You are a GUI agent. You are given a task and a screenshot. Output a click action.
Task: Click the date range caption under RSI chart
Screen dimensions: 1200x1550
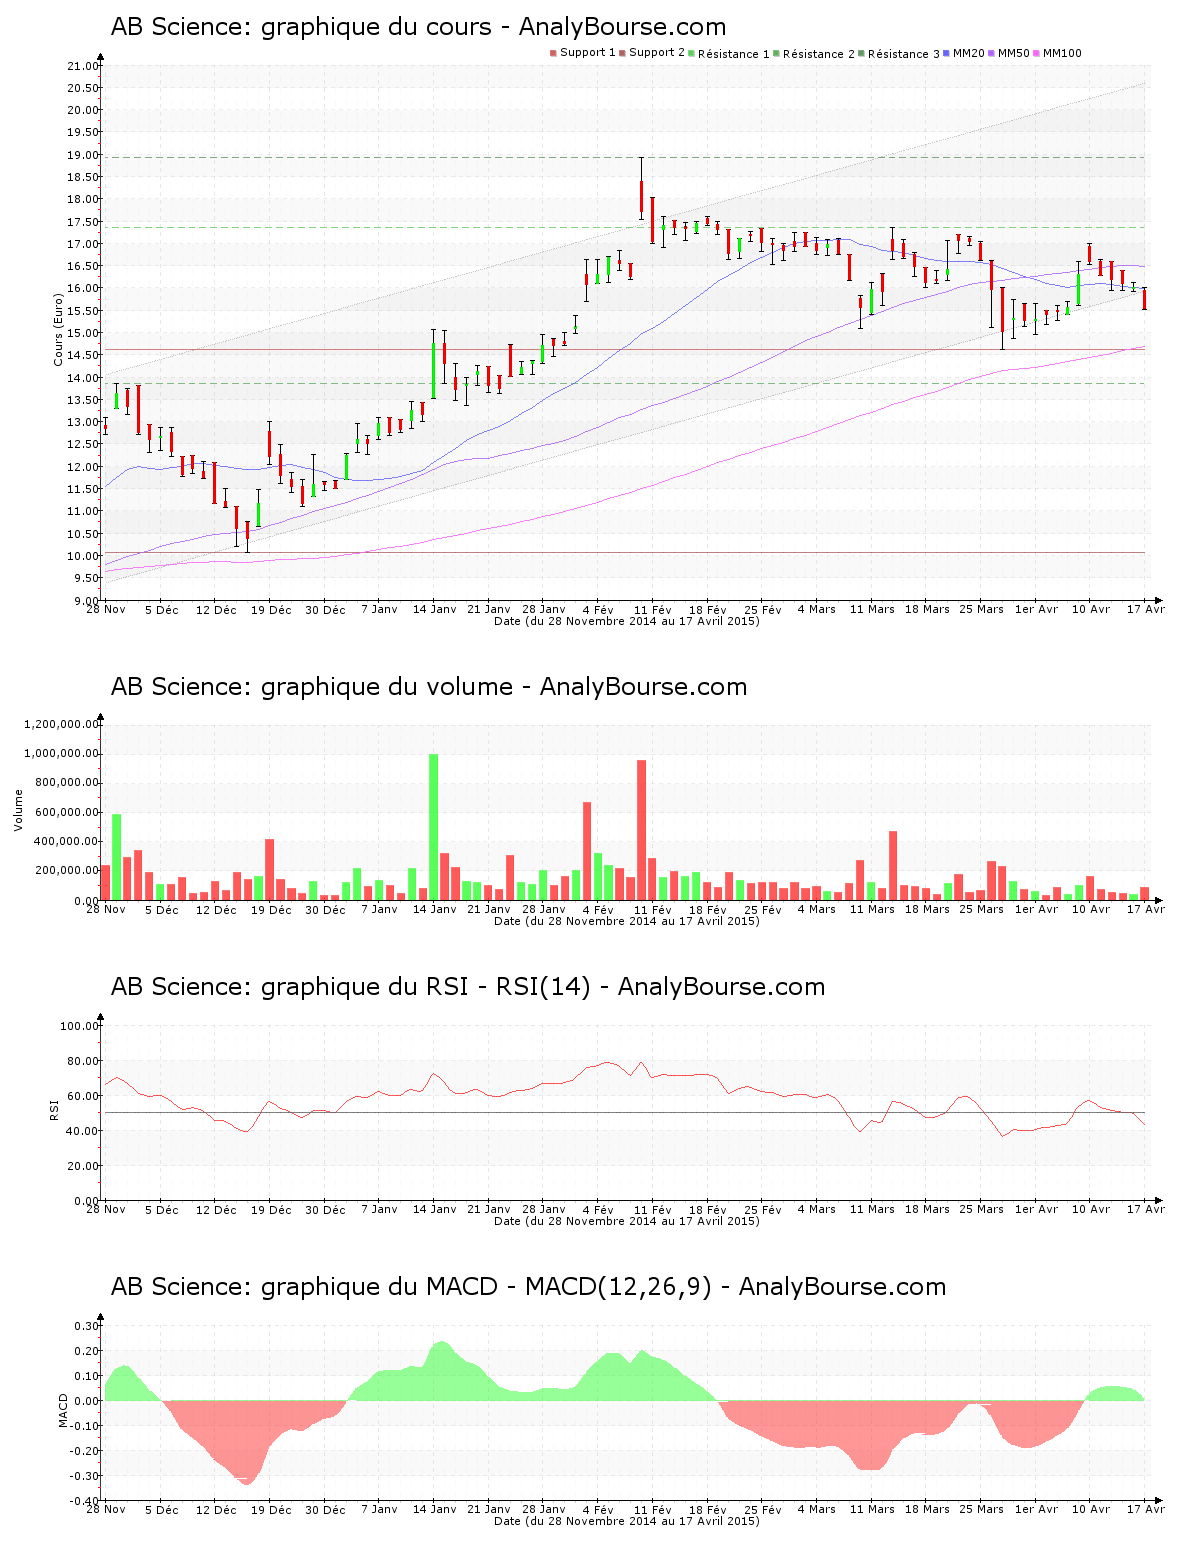[x=627, y=1221]
